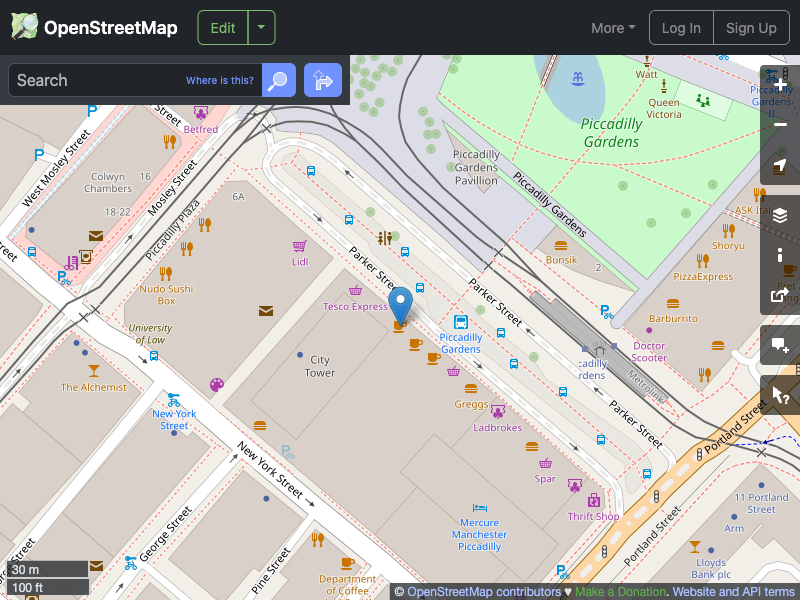Open the Map Key legend icon
800x600 pixels.
pyautogui.click(x=779, y=255)
